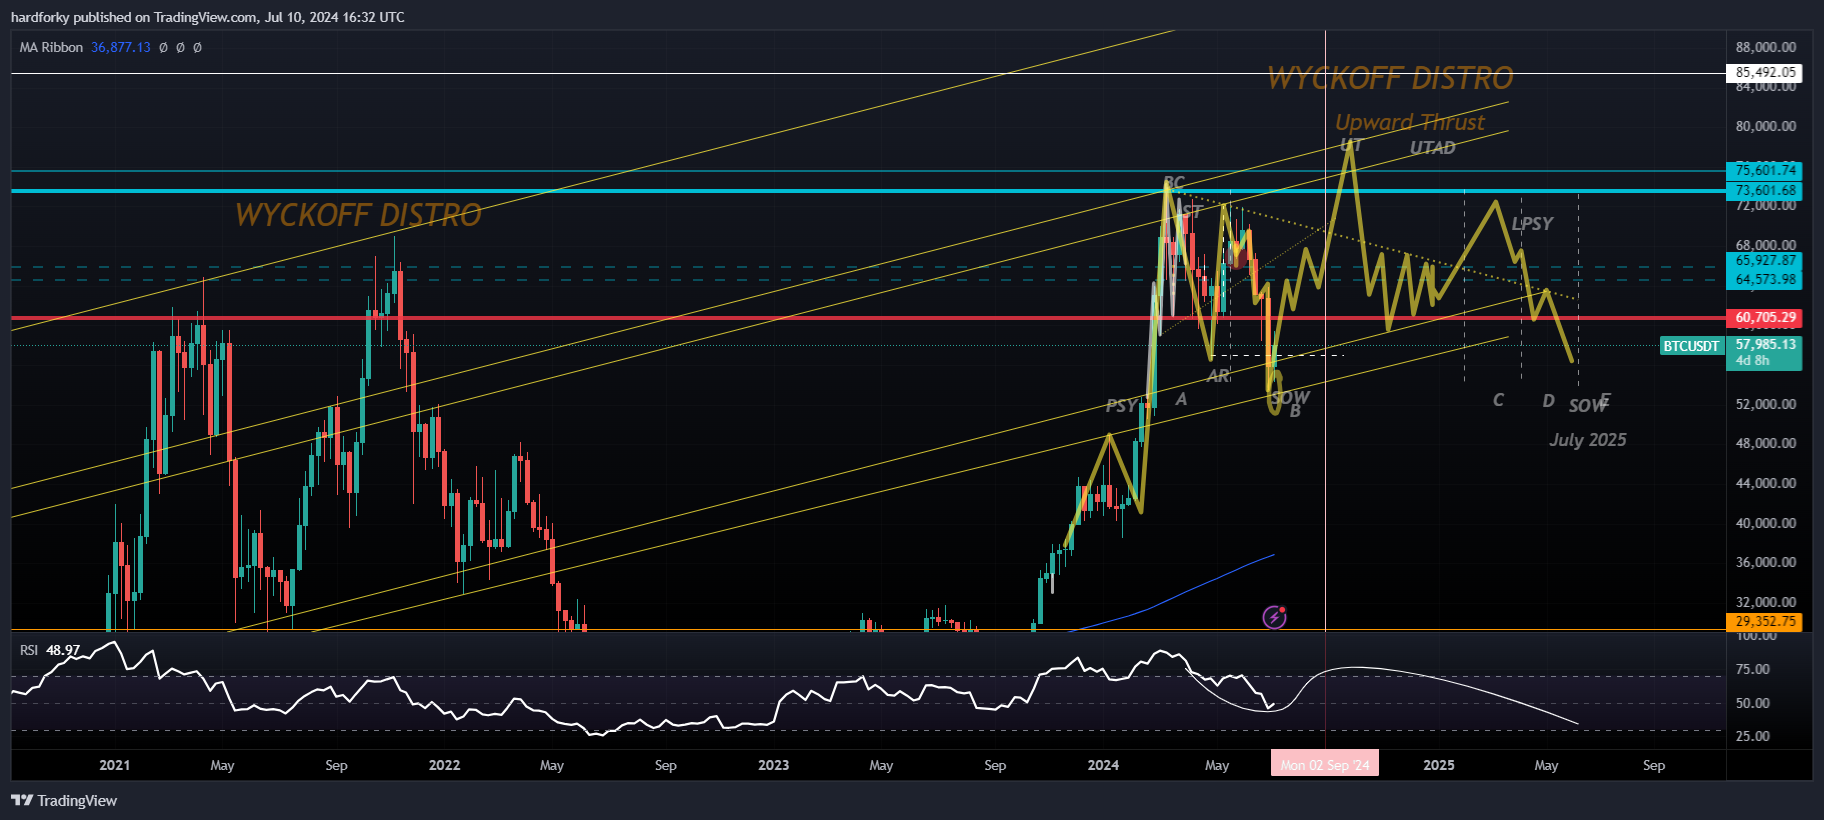Screen dimensions: 1824x820
Task: Click the LPSY text label
Action: point(1532,224)
